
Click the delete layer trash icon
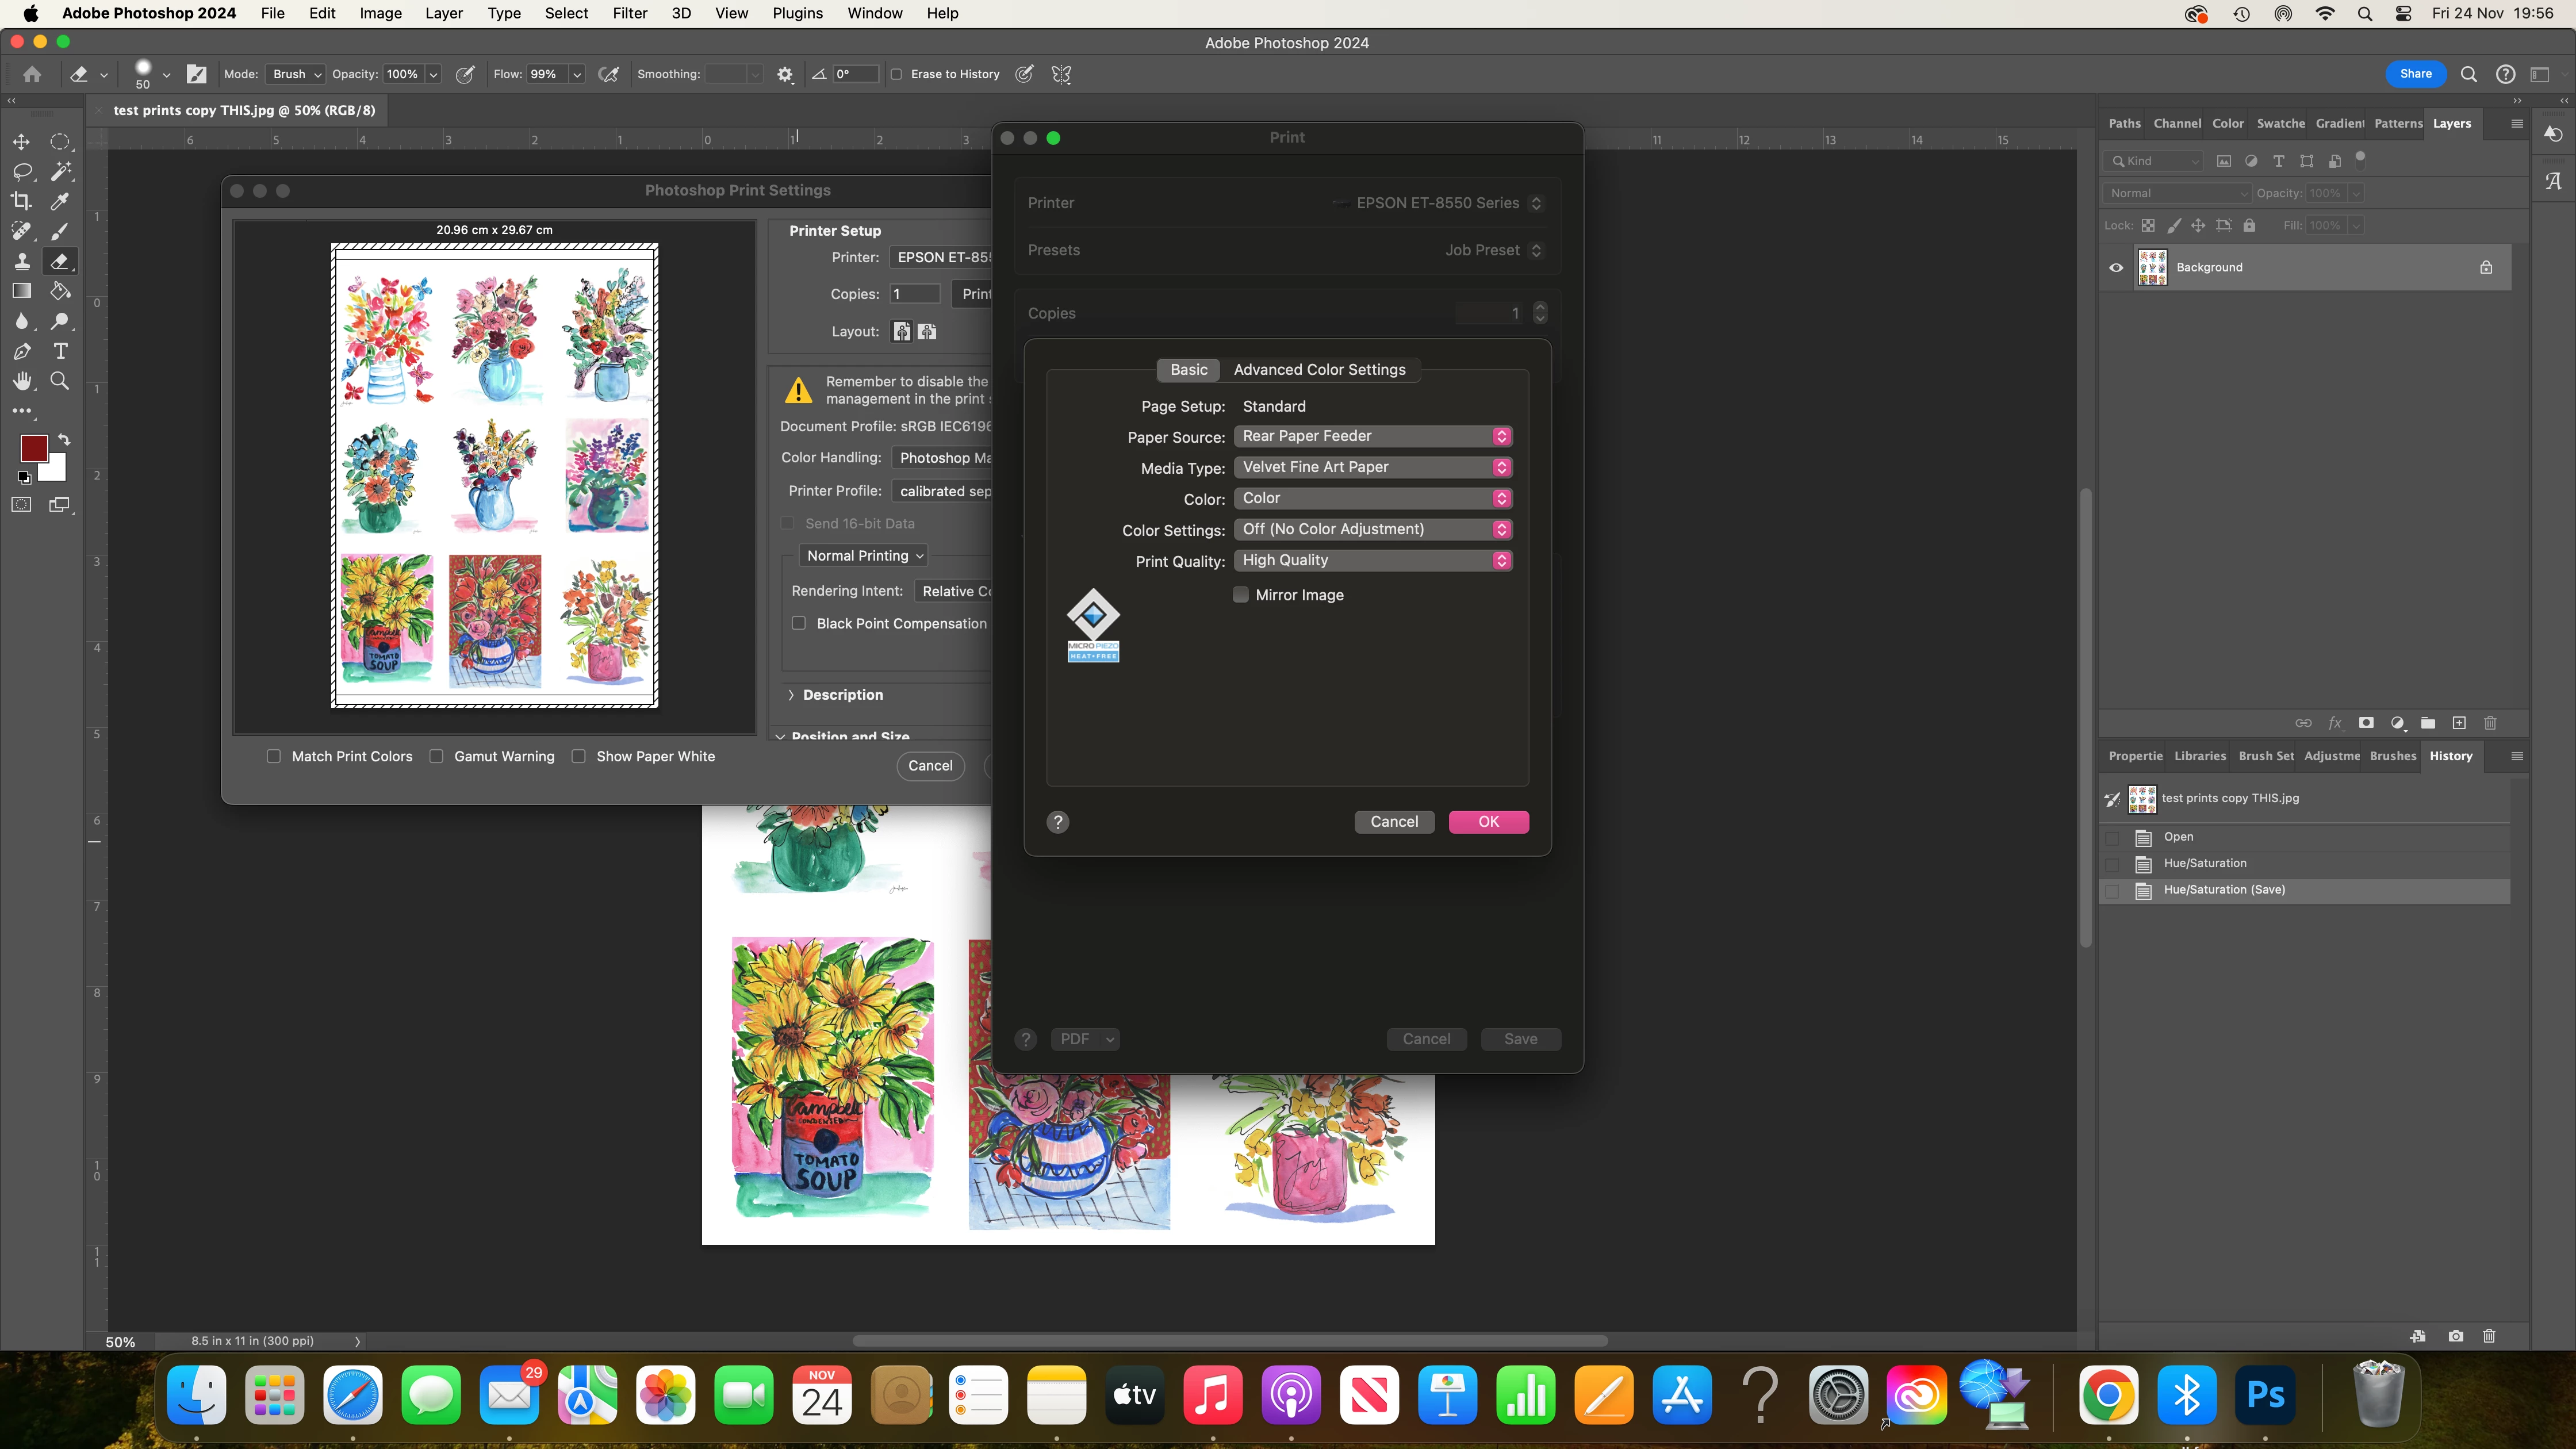tap(2490, 723)
